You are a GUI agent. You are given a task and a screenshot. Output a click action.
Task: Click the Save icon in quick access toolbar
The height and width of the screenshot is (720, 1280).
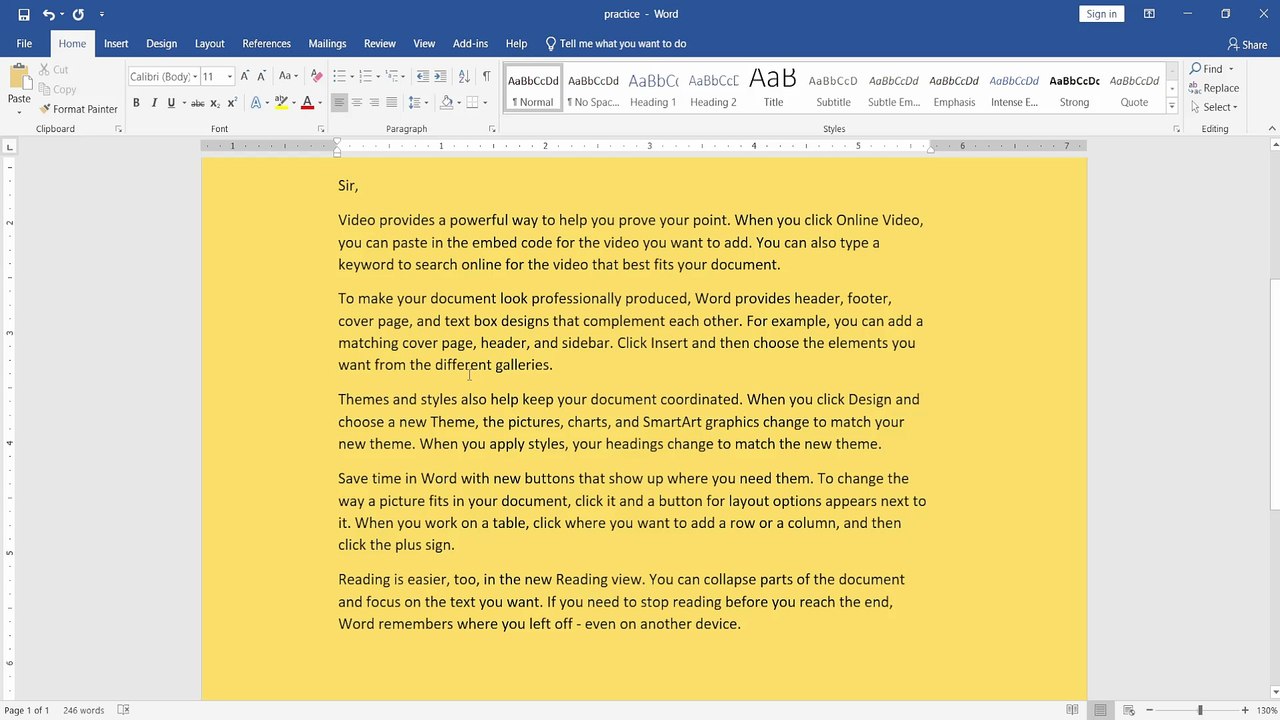[x=24, y=14]
